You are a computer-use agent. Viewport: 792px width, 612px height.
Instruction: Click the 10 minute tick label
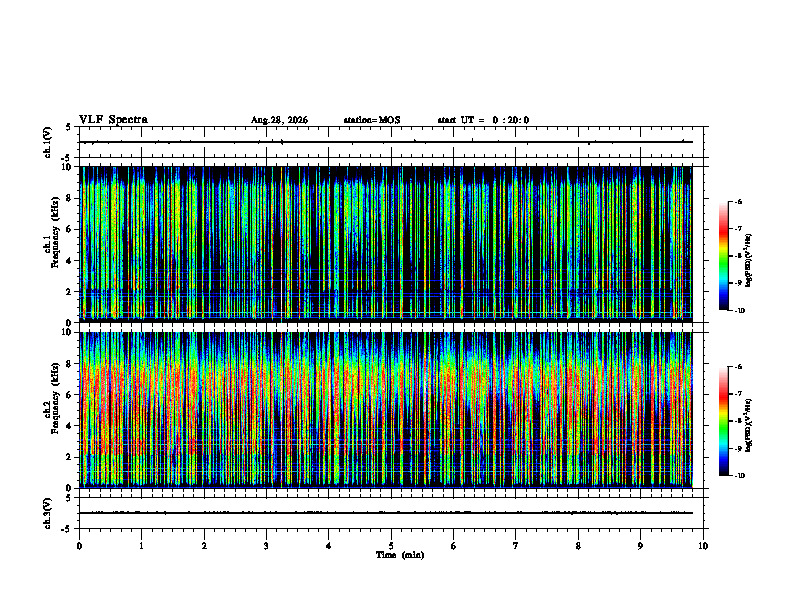(x=703, y=546)
